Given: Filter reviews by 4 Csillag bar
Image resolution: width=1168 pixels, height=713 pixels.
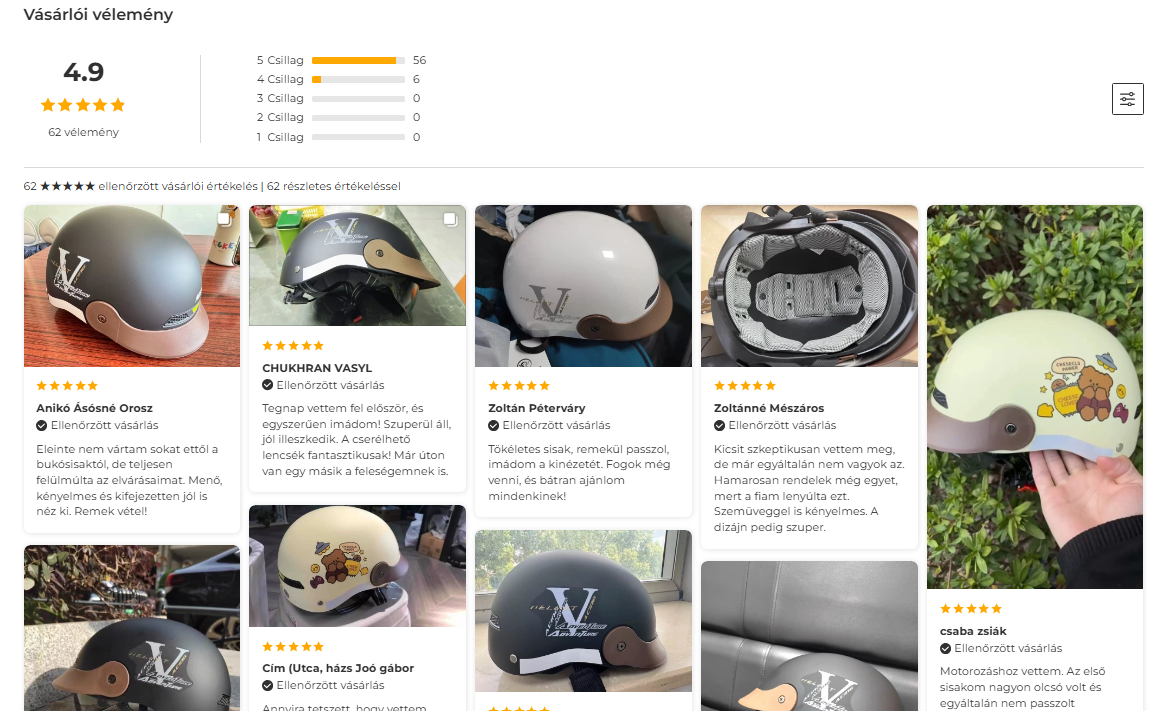Looking at the screenshot, I should (x=358, y=79).
